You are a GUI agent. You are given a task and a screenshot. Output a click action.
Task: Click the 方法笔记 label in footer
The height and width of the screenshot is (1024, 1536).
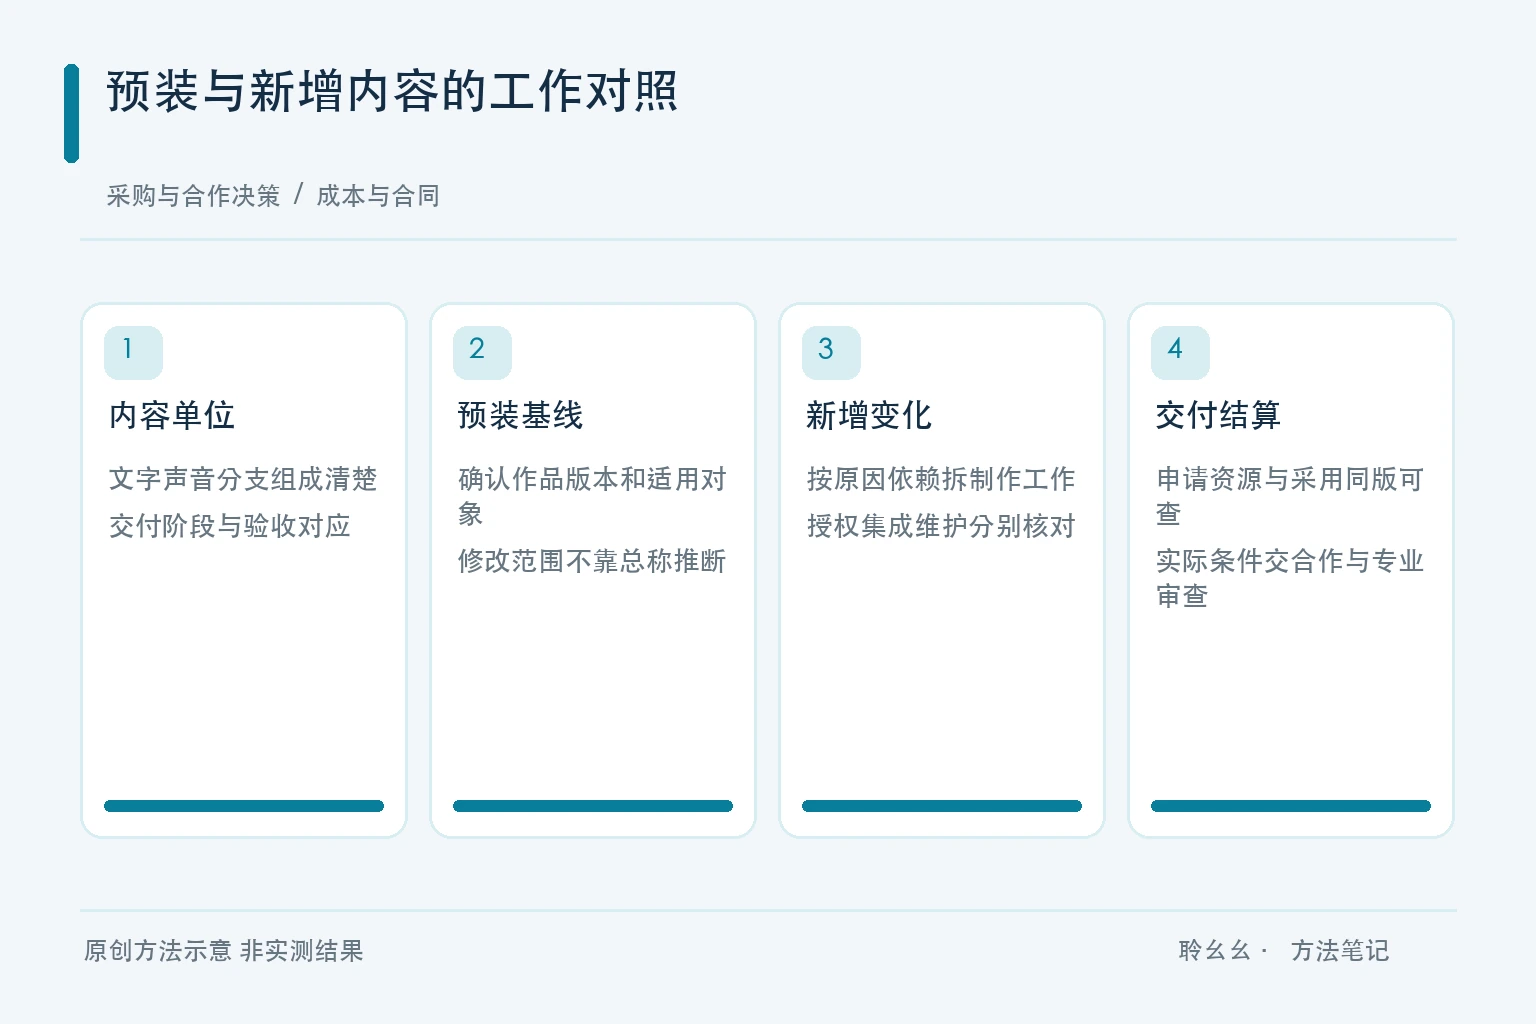(1340, 951)
